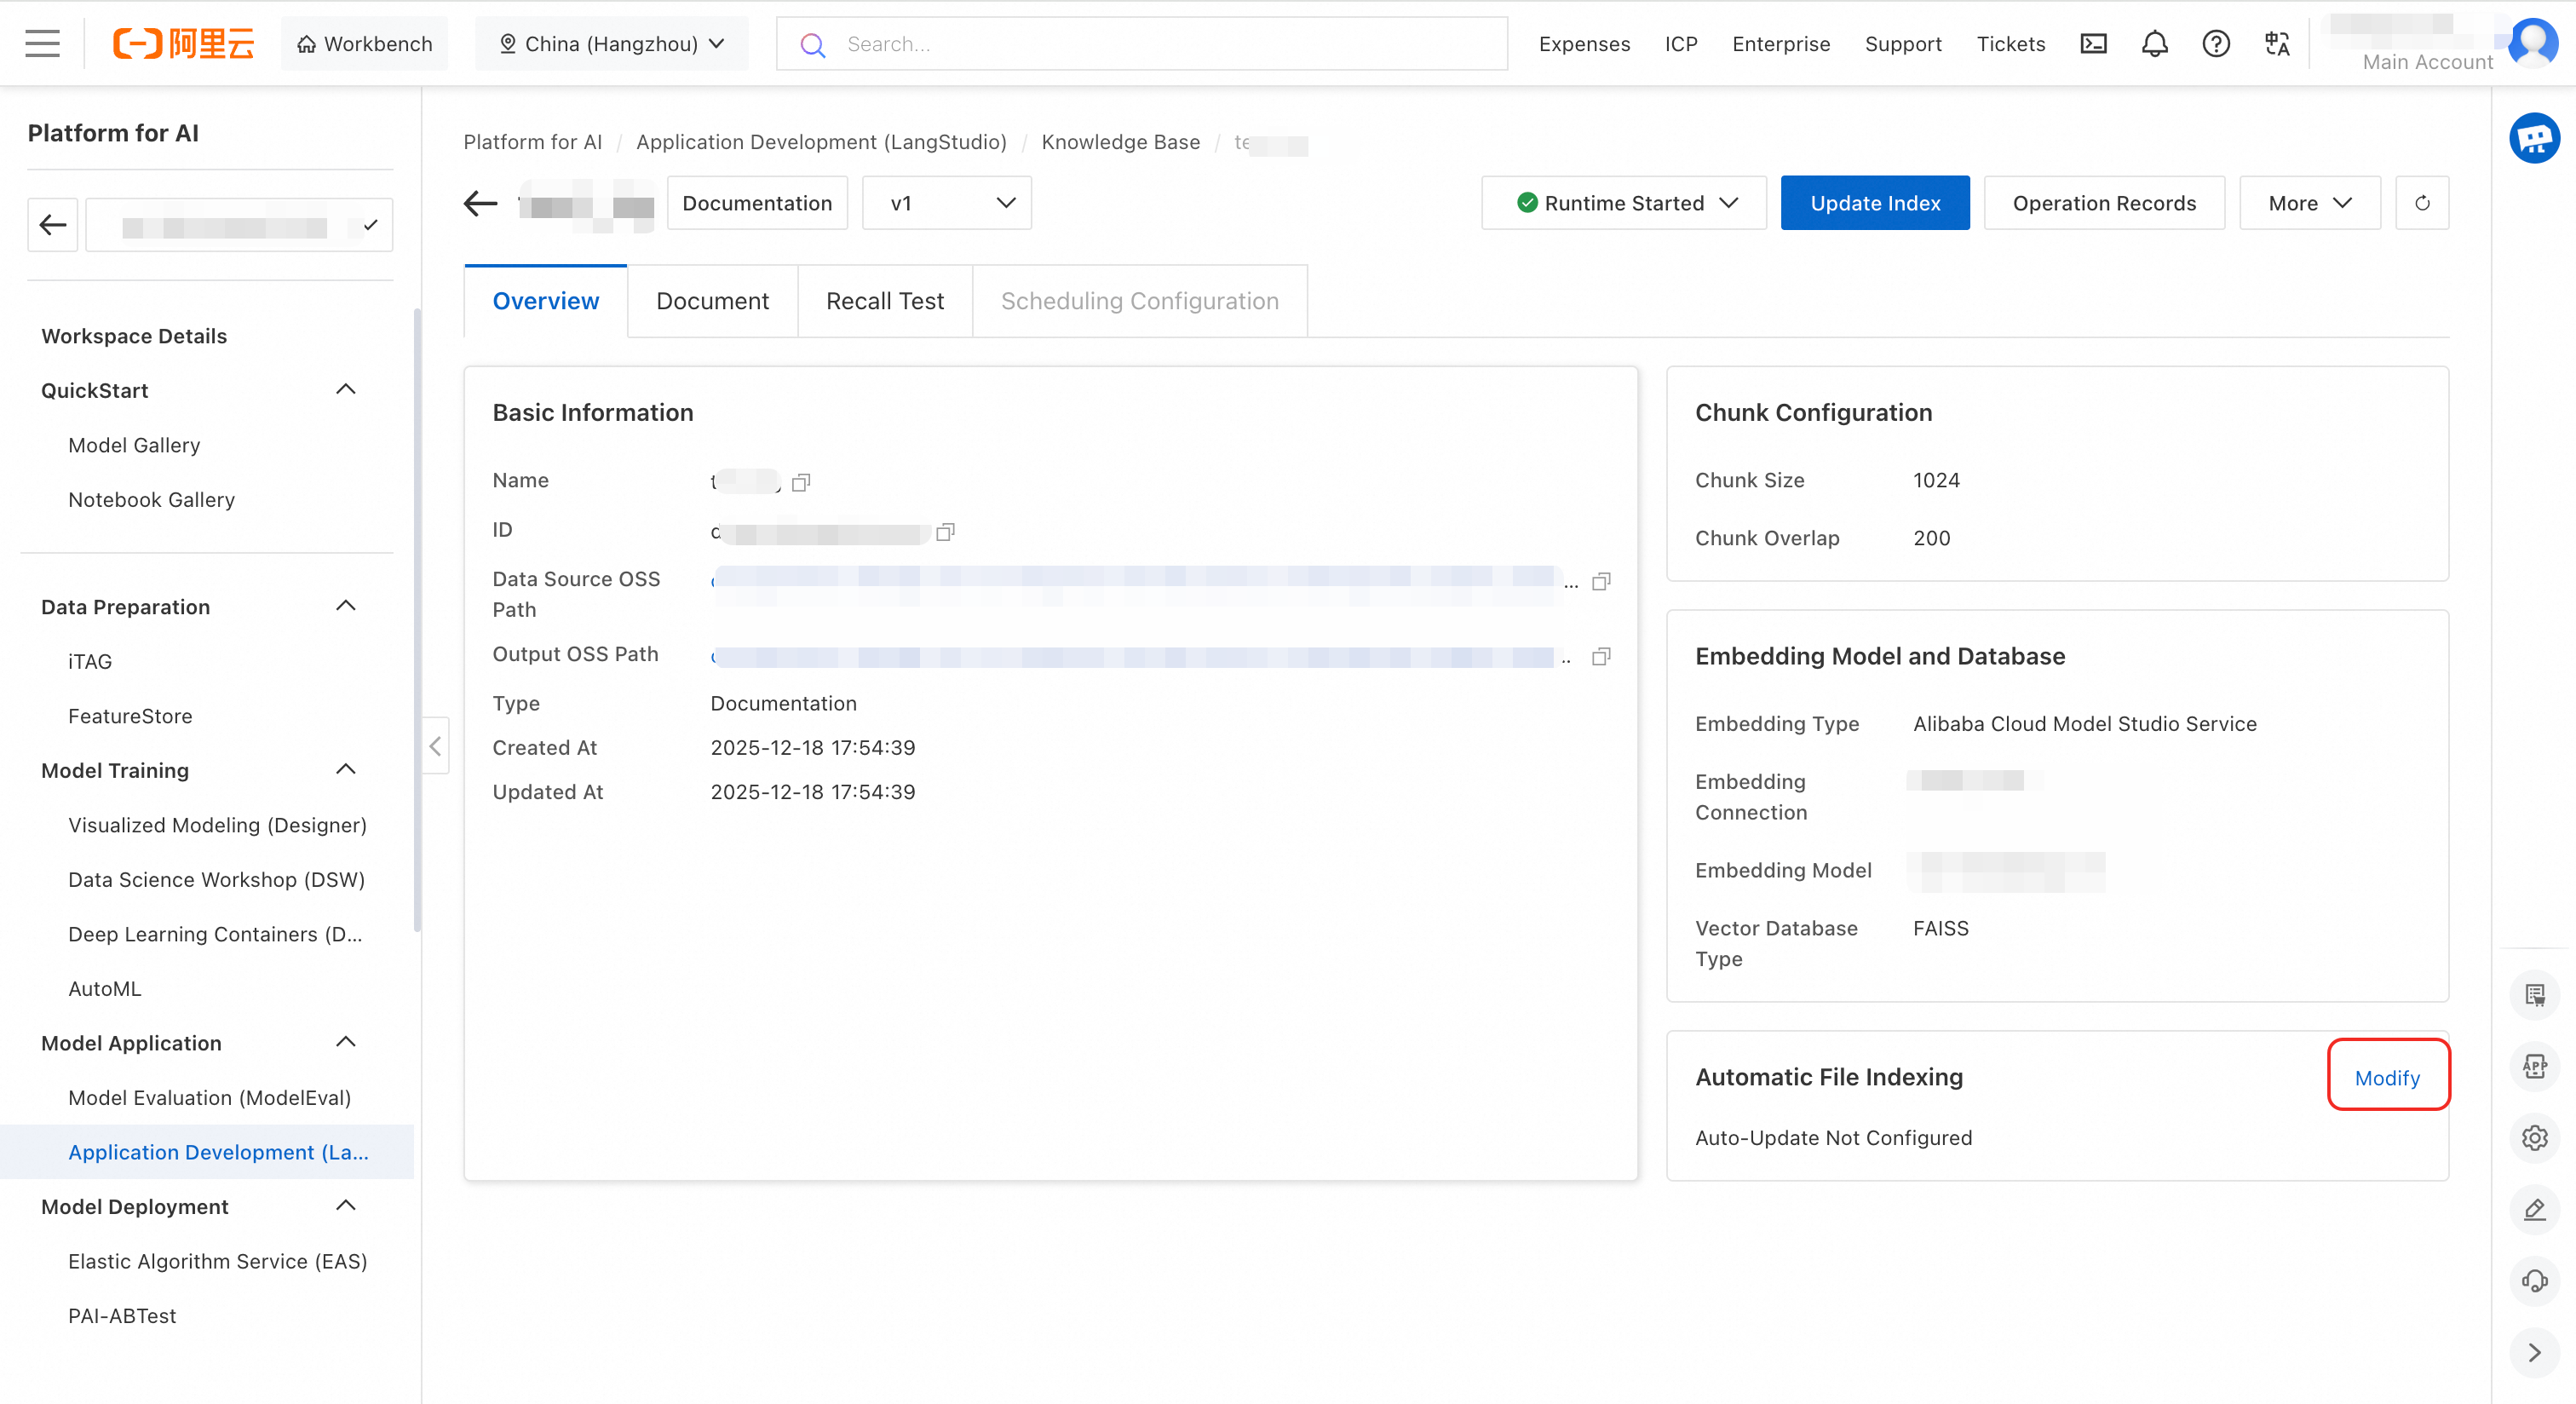Copy the knowledge base ID

coord(945,532)
